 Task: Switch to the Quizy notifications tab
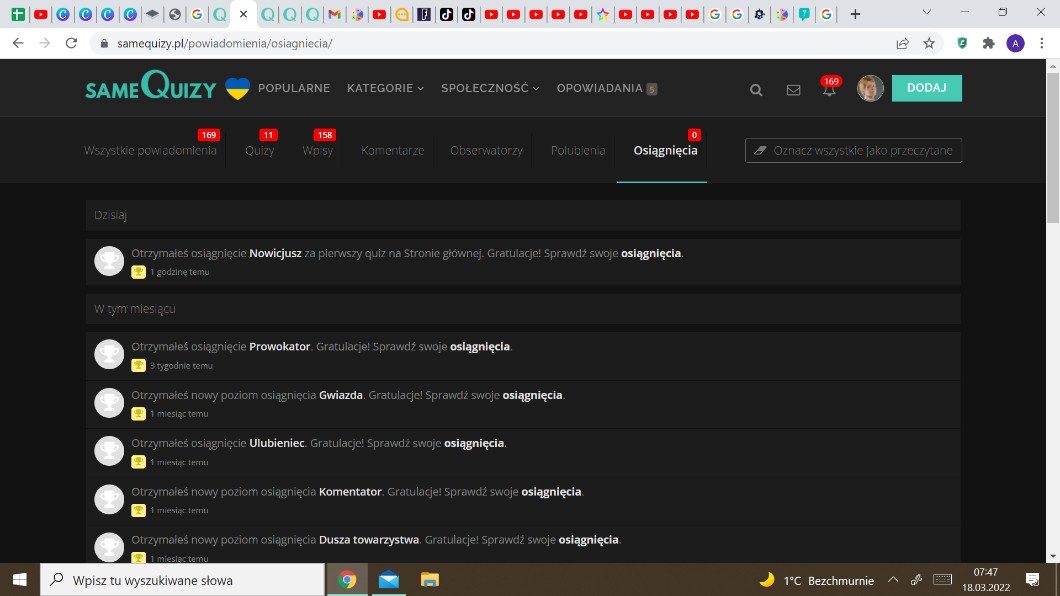pyautogui.click(x=259, y=150)
